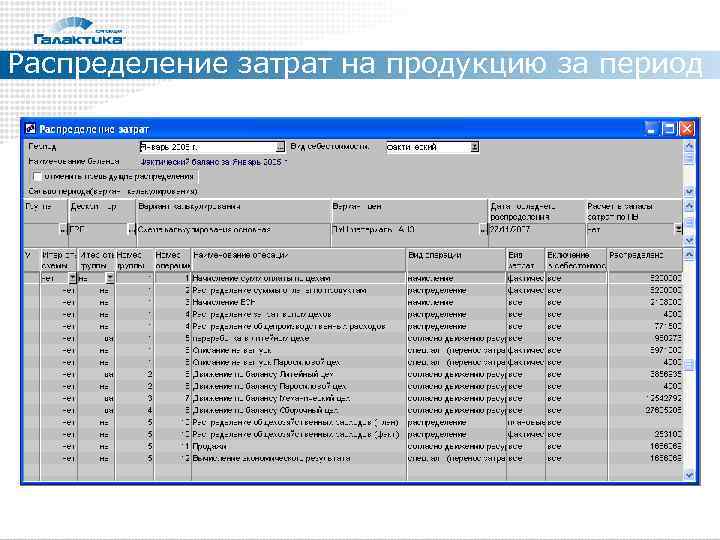Select row 'Движение по балансу Паросиловой цех'

353,386
